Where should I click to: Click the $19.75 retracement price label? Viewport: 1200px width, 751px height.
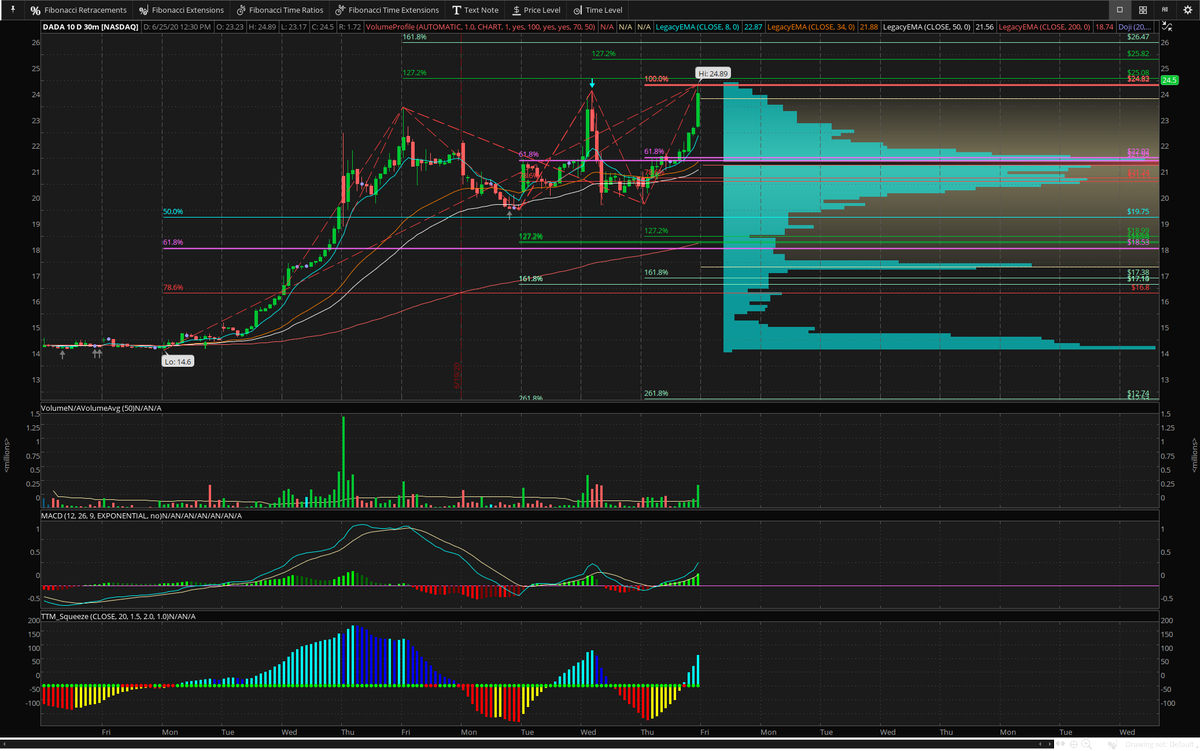(1138, 212)
